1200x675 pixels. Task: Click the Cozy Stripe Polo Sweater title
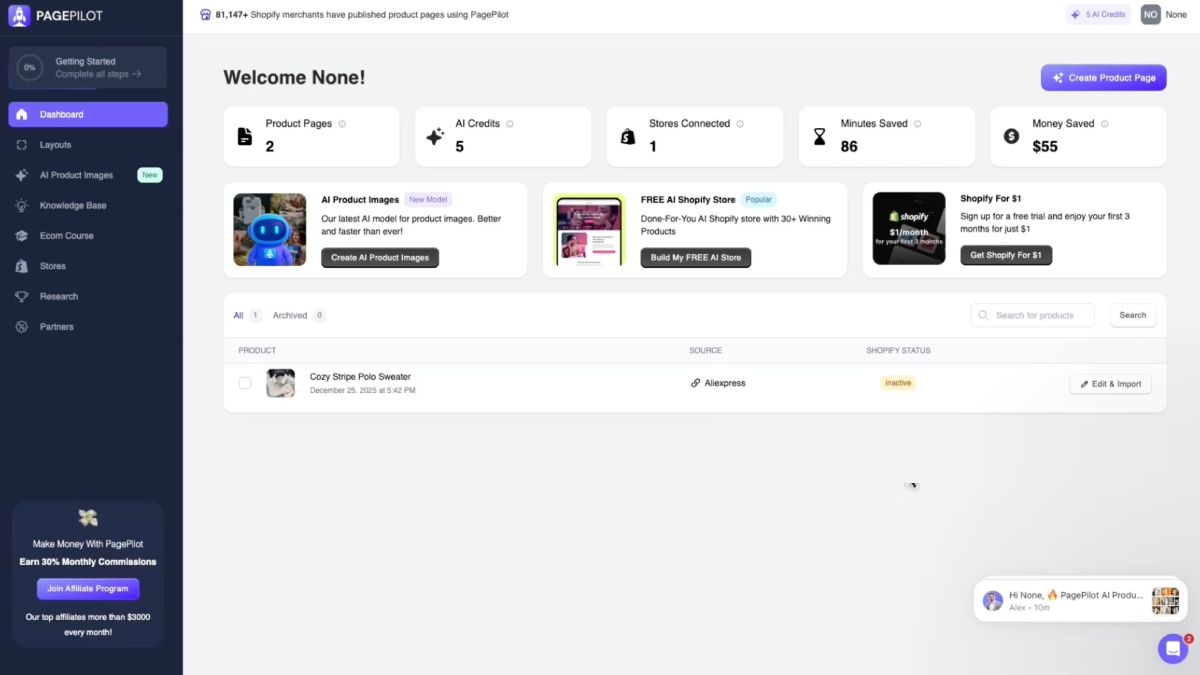tap(360, 377)
